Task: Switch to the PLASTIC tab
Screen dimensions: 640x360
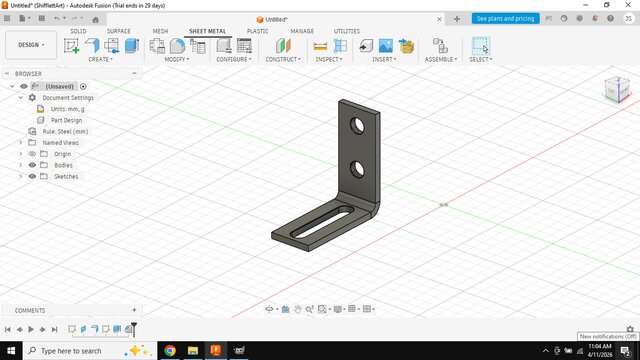Action: [258, 31]
